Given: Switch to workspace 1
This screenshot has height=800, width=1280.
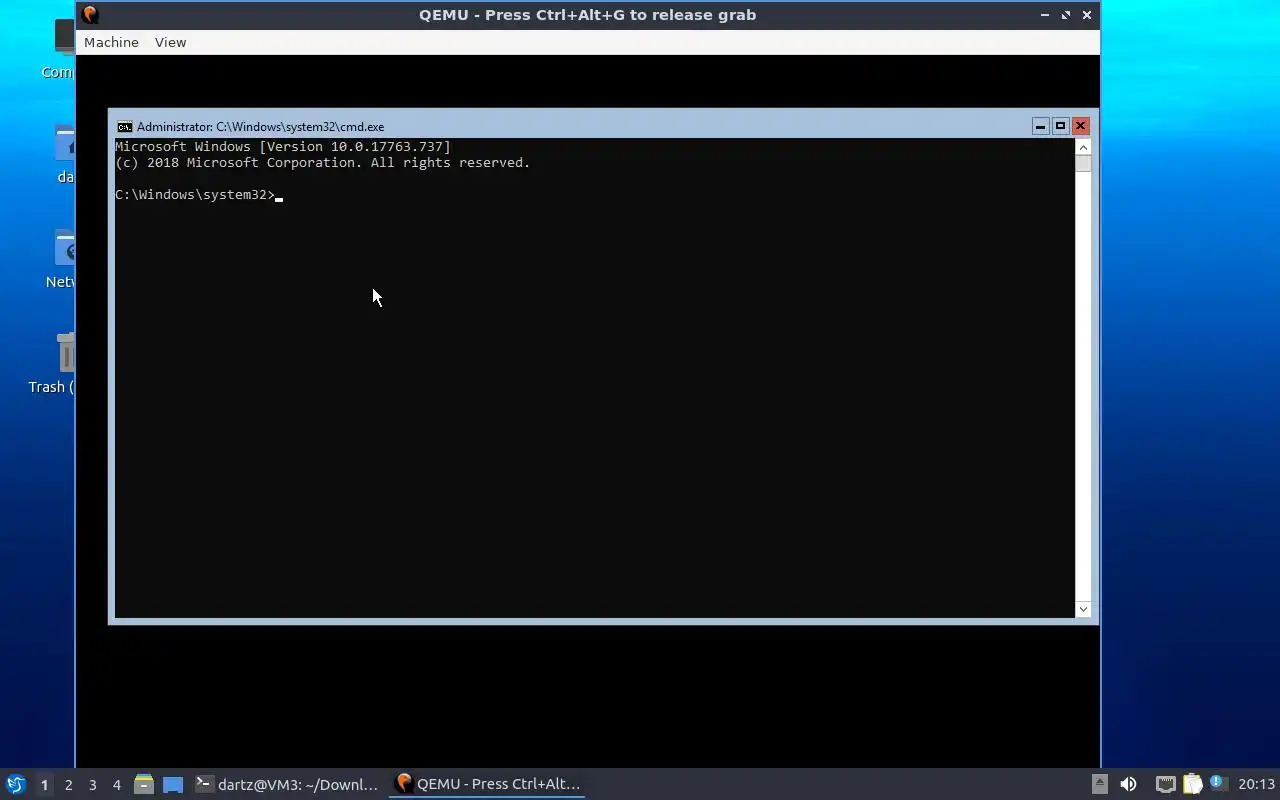Looking at the screenshot, I should (44, 785).
